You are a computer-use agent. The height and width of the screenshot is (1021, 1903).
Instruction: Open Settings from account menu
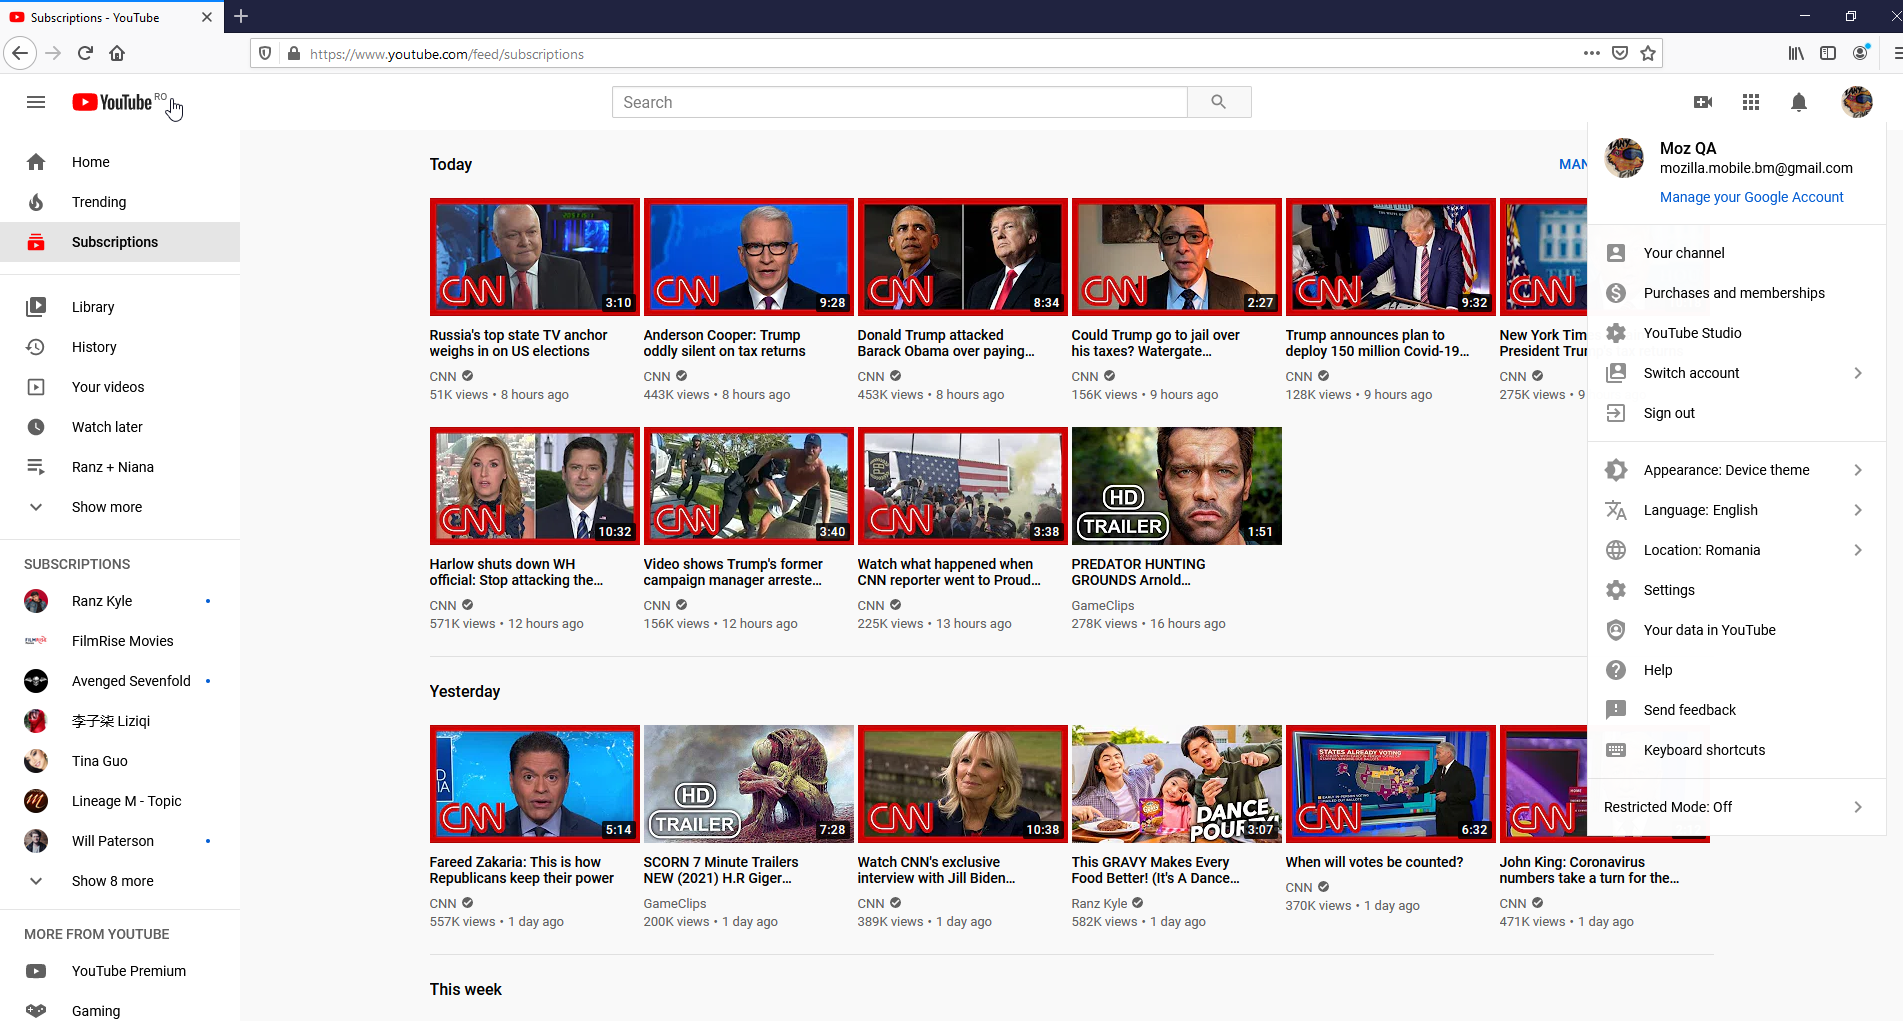(x=1737, y=590)
